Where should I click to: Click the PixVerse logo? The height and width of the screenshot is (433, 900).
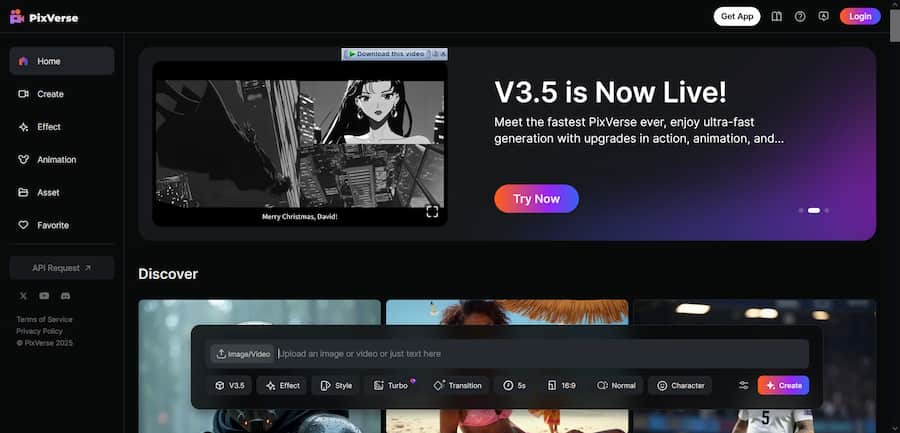[x=44, y=17]
